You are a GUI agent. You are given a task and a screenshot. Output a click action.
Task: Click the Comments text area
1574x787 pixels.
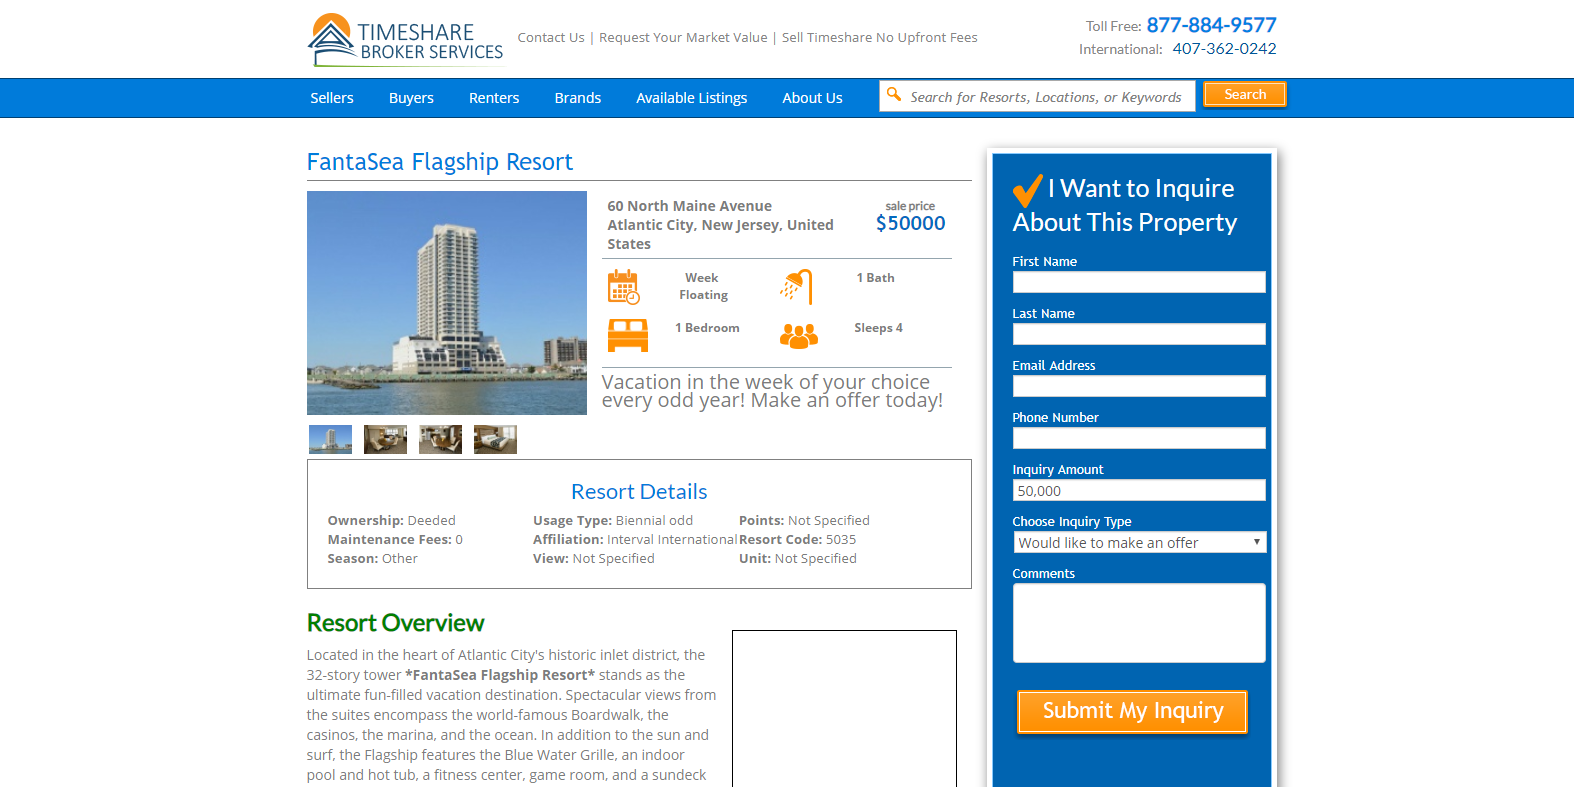(1139, 623)
